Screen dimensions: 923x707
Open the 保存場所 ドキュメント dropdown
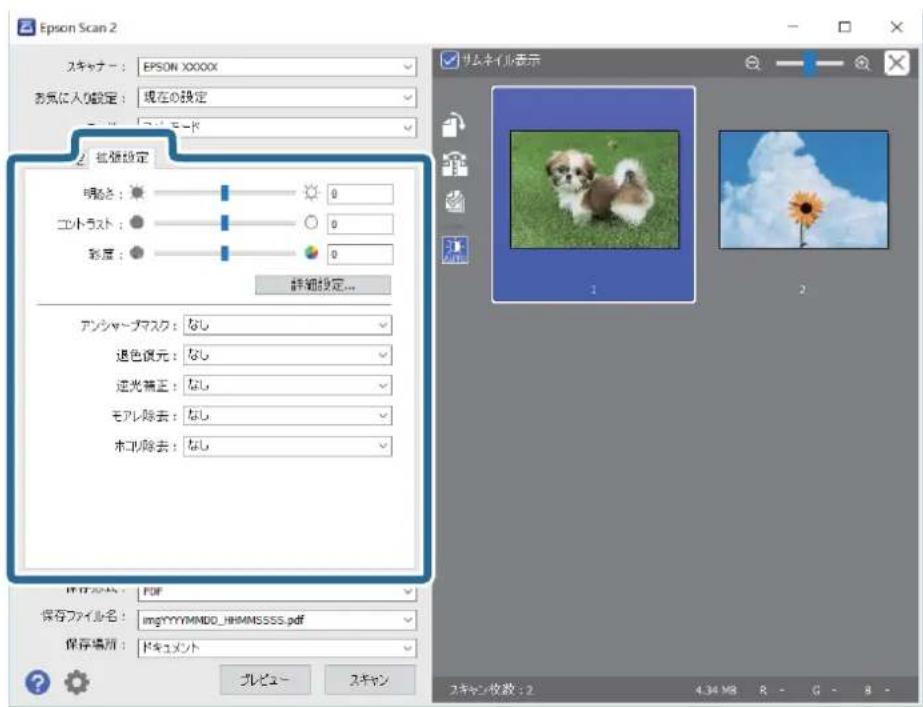[277, 648]
